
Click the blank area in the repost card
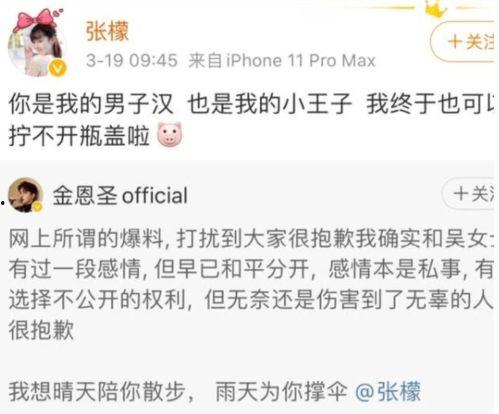point(248,361)
